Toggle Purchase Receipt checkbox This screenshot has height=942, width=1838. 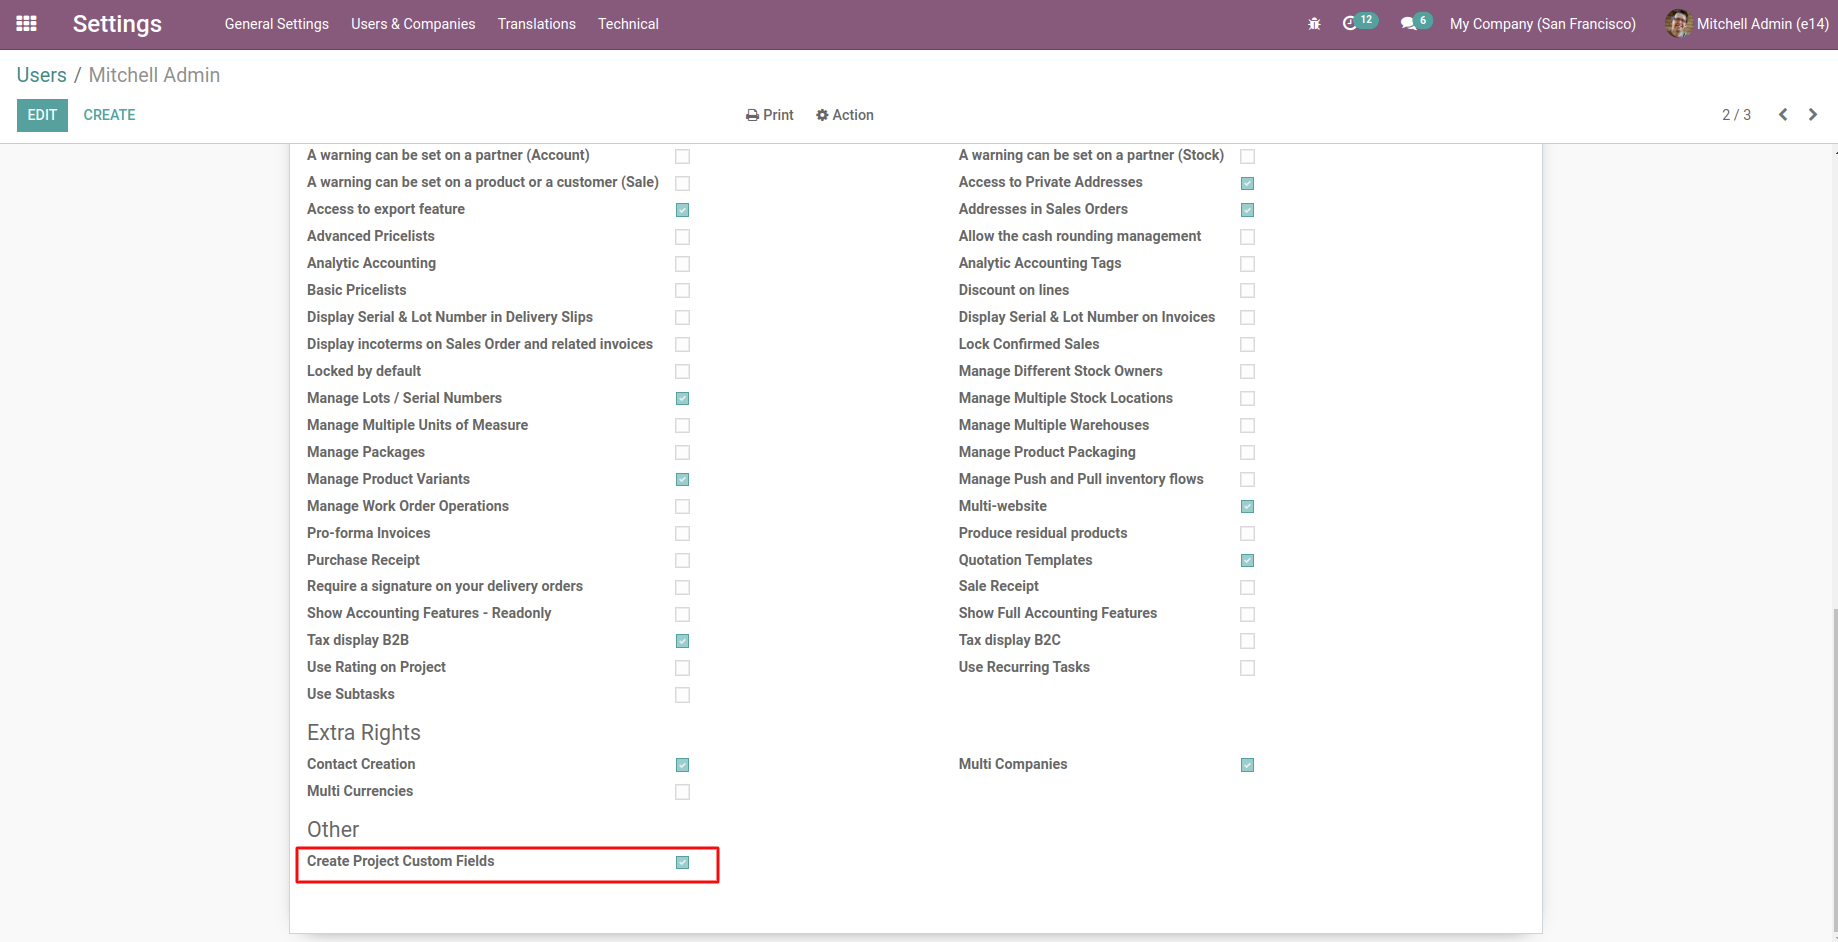click(x=682, y=561)
